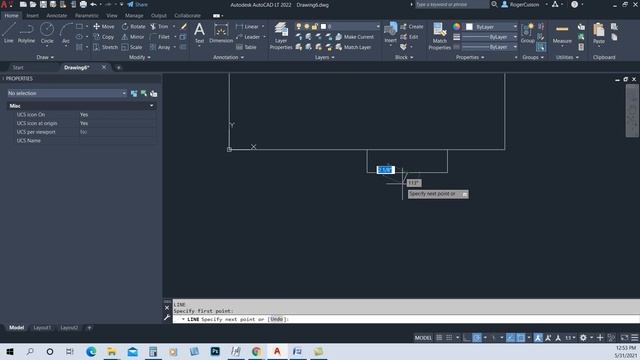Click the MODEL status bar button
640x360 pixels.
[423, 338]
